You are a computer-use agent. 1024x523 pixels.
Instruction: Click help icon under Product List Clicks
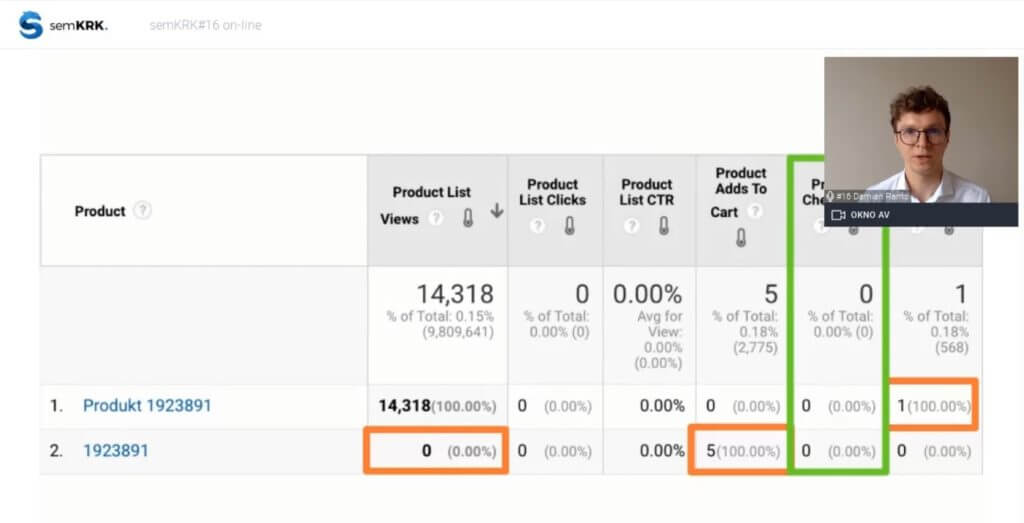[x=538, y=226]
